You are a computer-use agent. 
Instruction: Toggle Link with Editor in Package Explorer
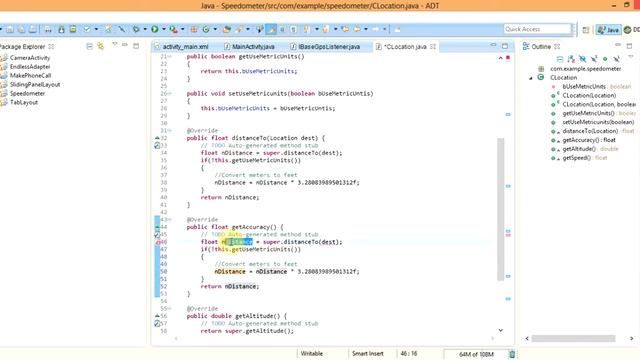100,47
